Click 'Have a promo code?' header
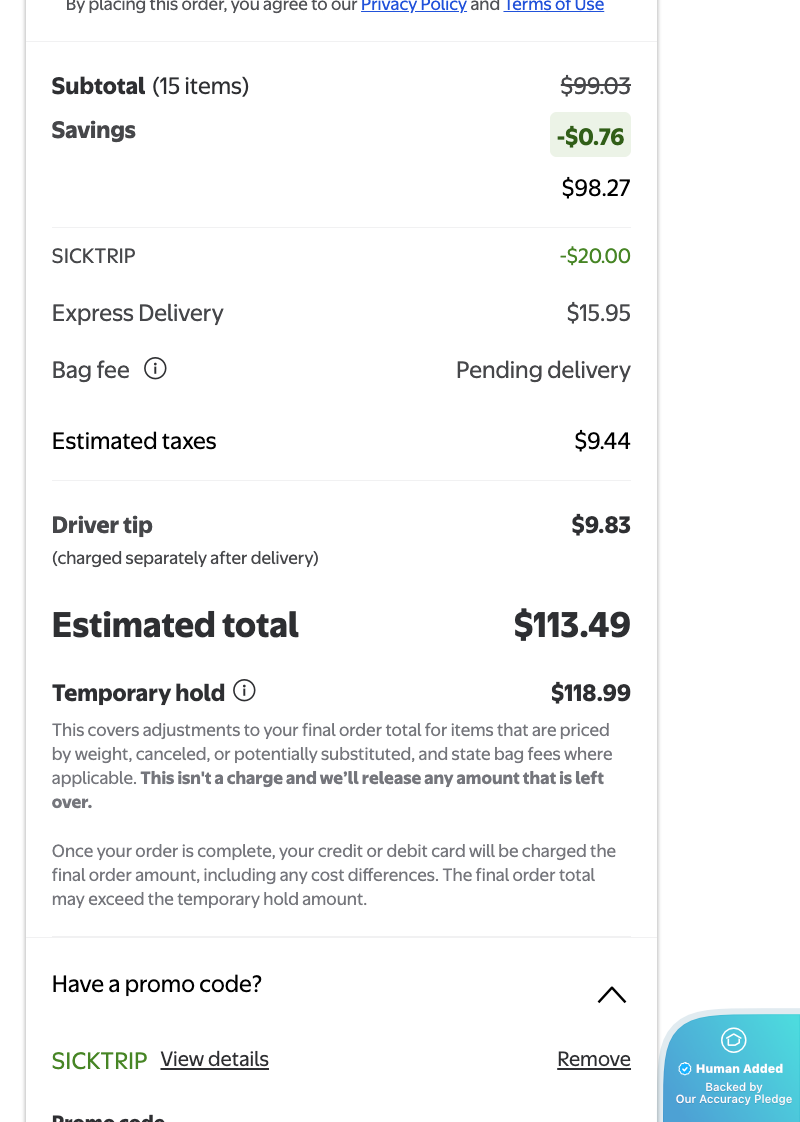The width and height of the screenshot is (800, 1122). (157, 984)
